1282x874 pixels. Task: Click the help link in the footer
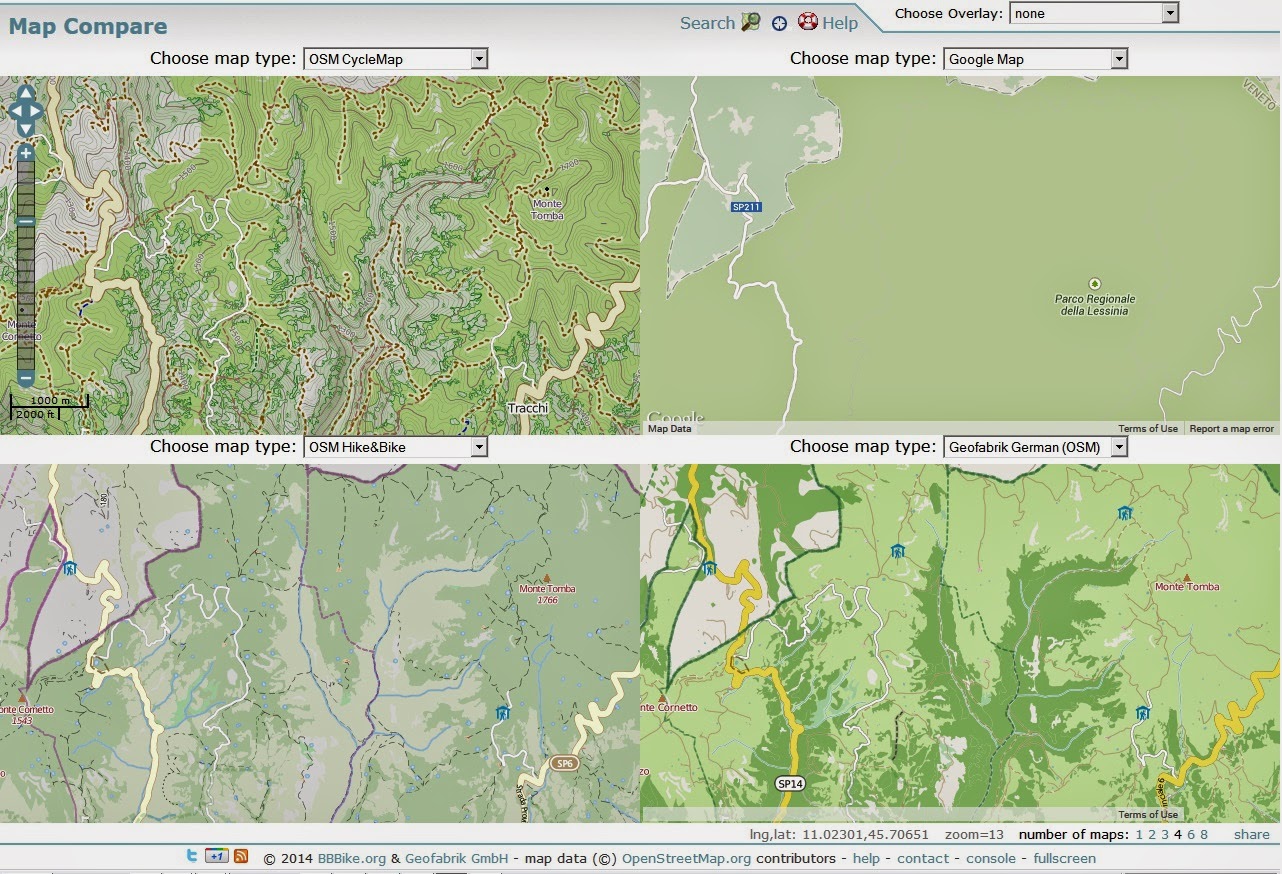coord(866,858)
